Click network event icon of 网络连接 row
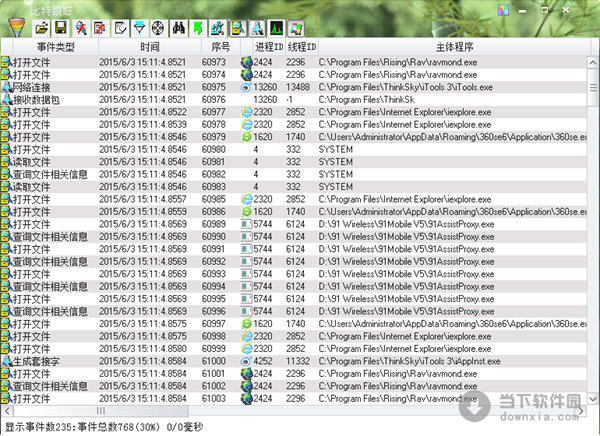The image size is (600, 436). (7, 87)
